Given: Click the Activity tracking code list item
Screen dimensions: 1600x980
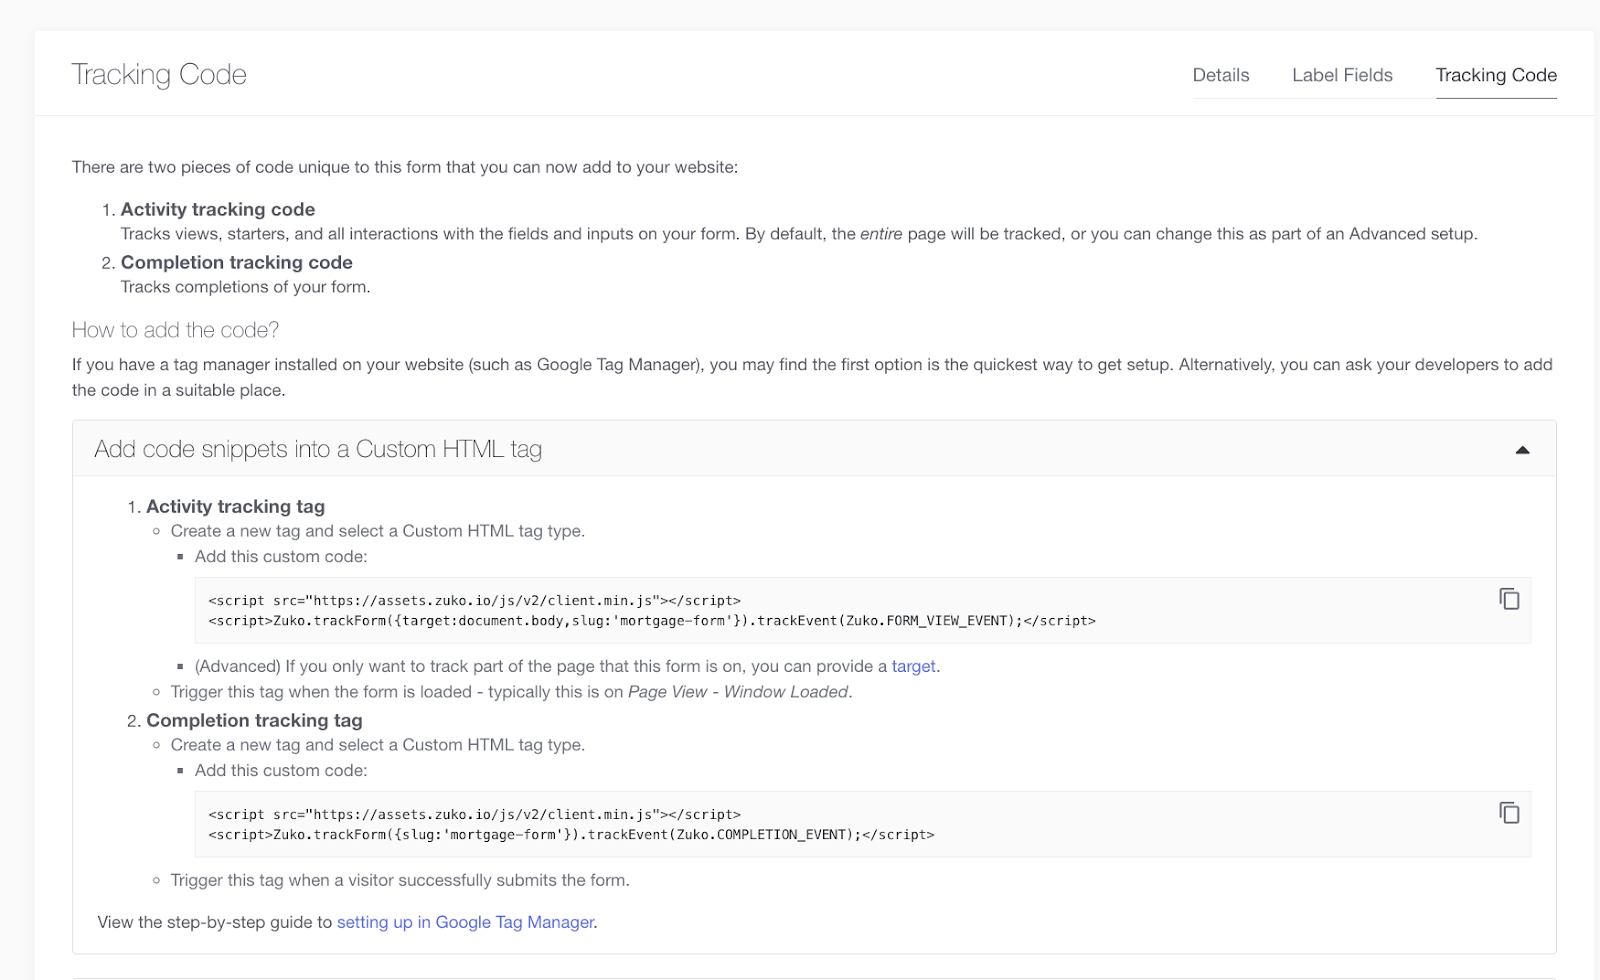Looking at the screenshot, I should tap(217, 209).
